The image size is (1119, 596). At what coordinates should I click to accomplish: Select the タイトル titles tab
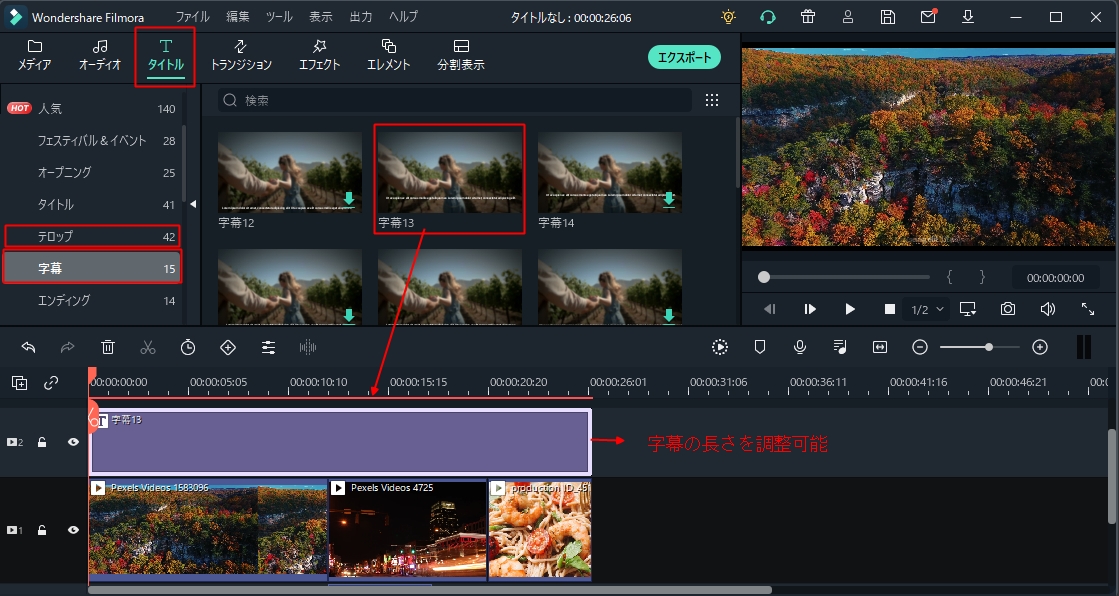point(166,56)
